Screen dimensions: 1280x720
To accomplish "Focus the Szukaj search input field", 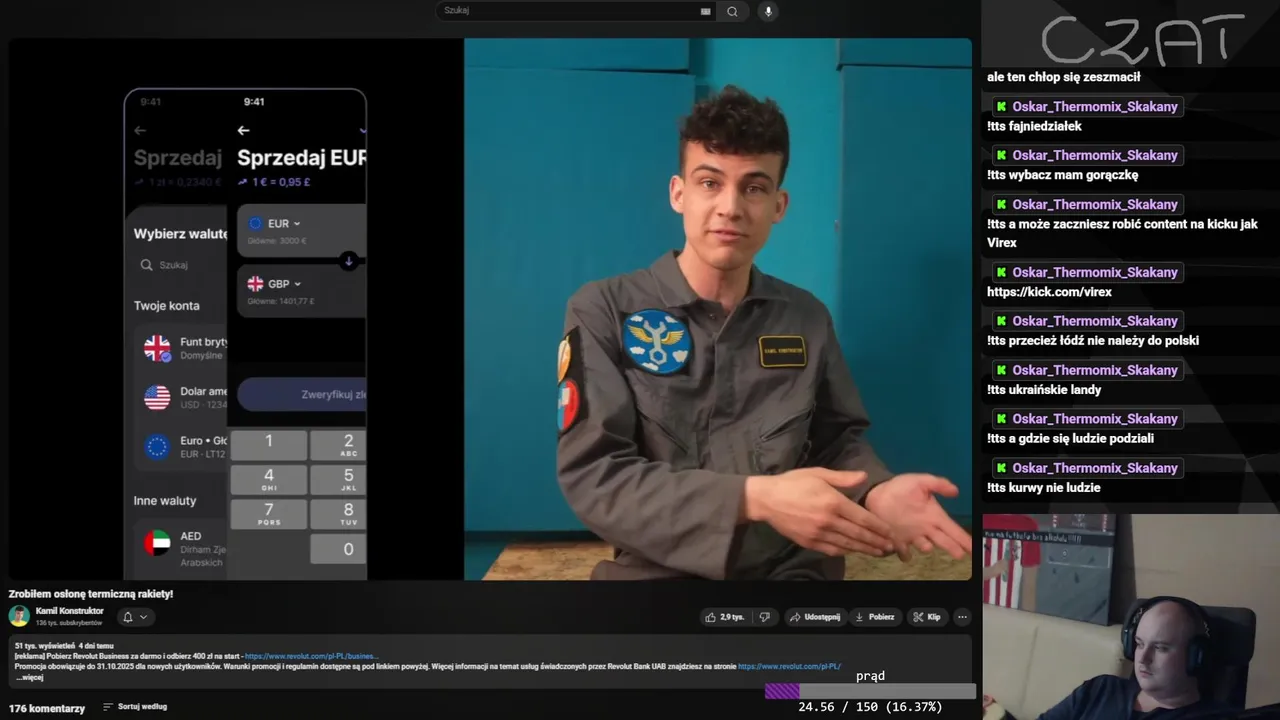I will (x=570, y=11).
